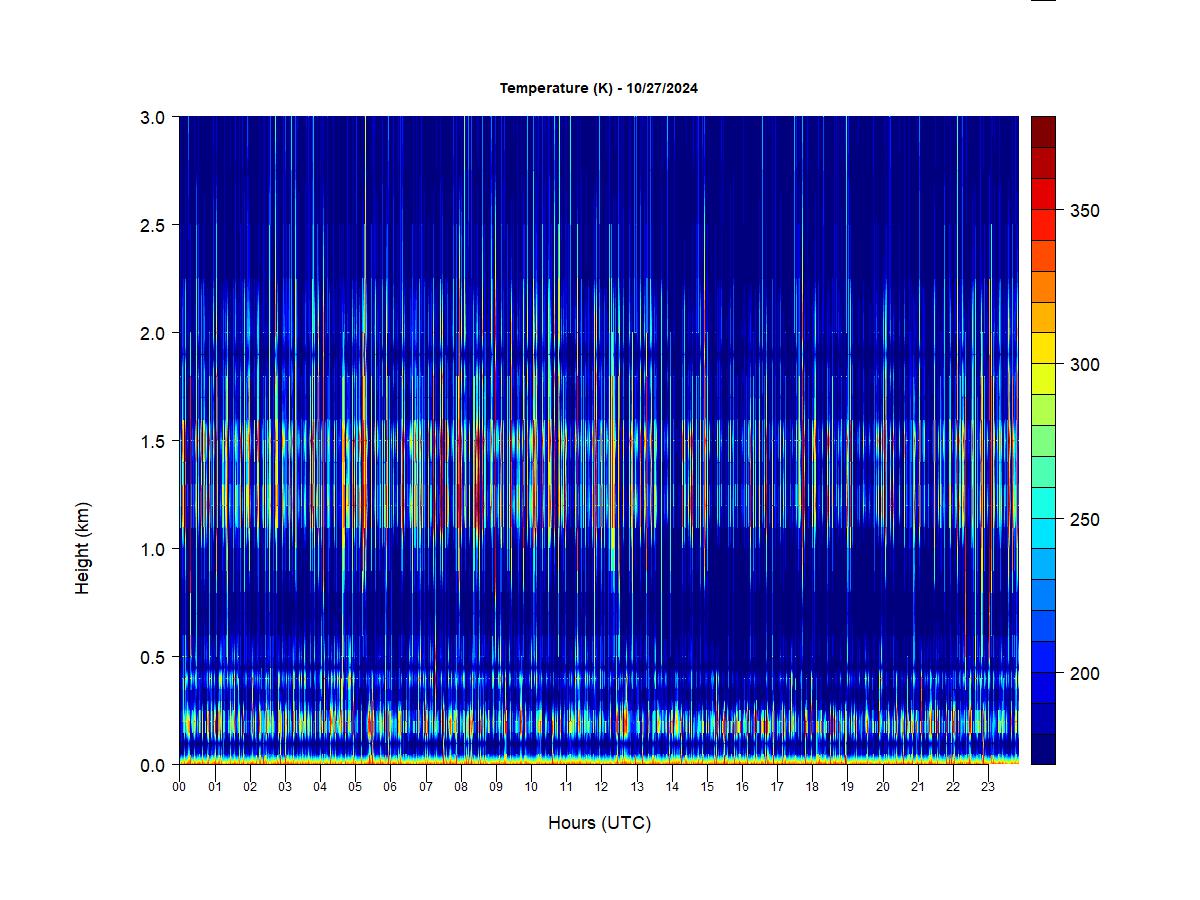Click the 23 hour tick label
The image size is (1200, 900).
click(988, 787)
